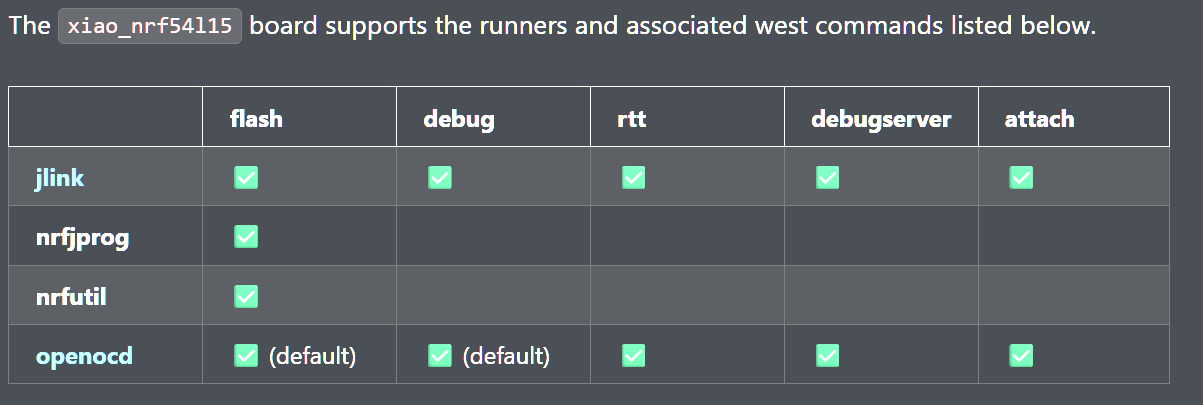Click the jlink rtt checkmark icon

(x=633, y=177)
